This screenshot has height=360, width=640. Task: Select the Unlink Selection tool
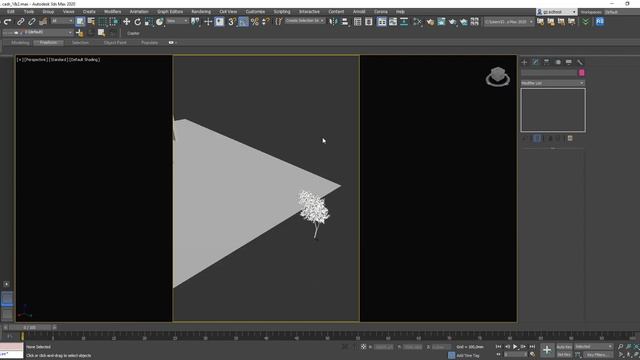click(31, 22)
